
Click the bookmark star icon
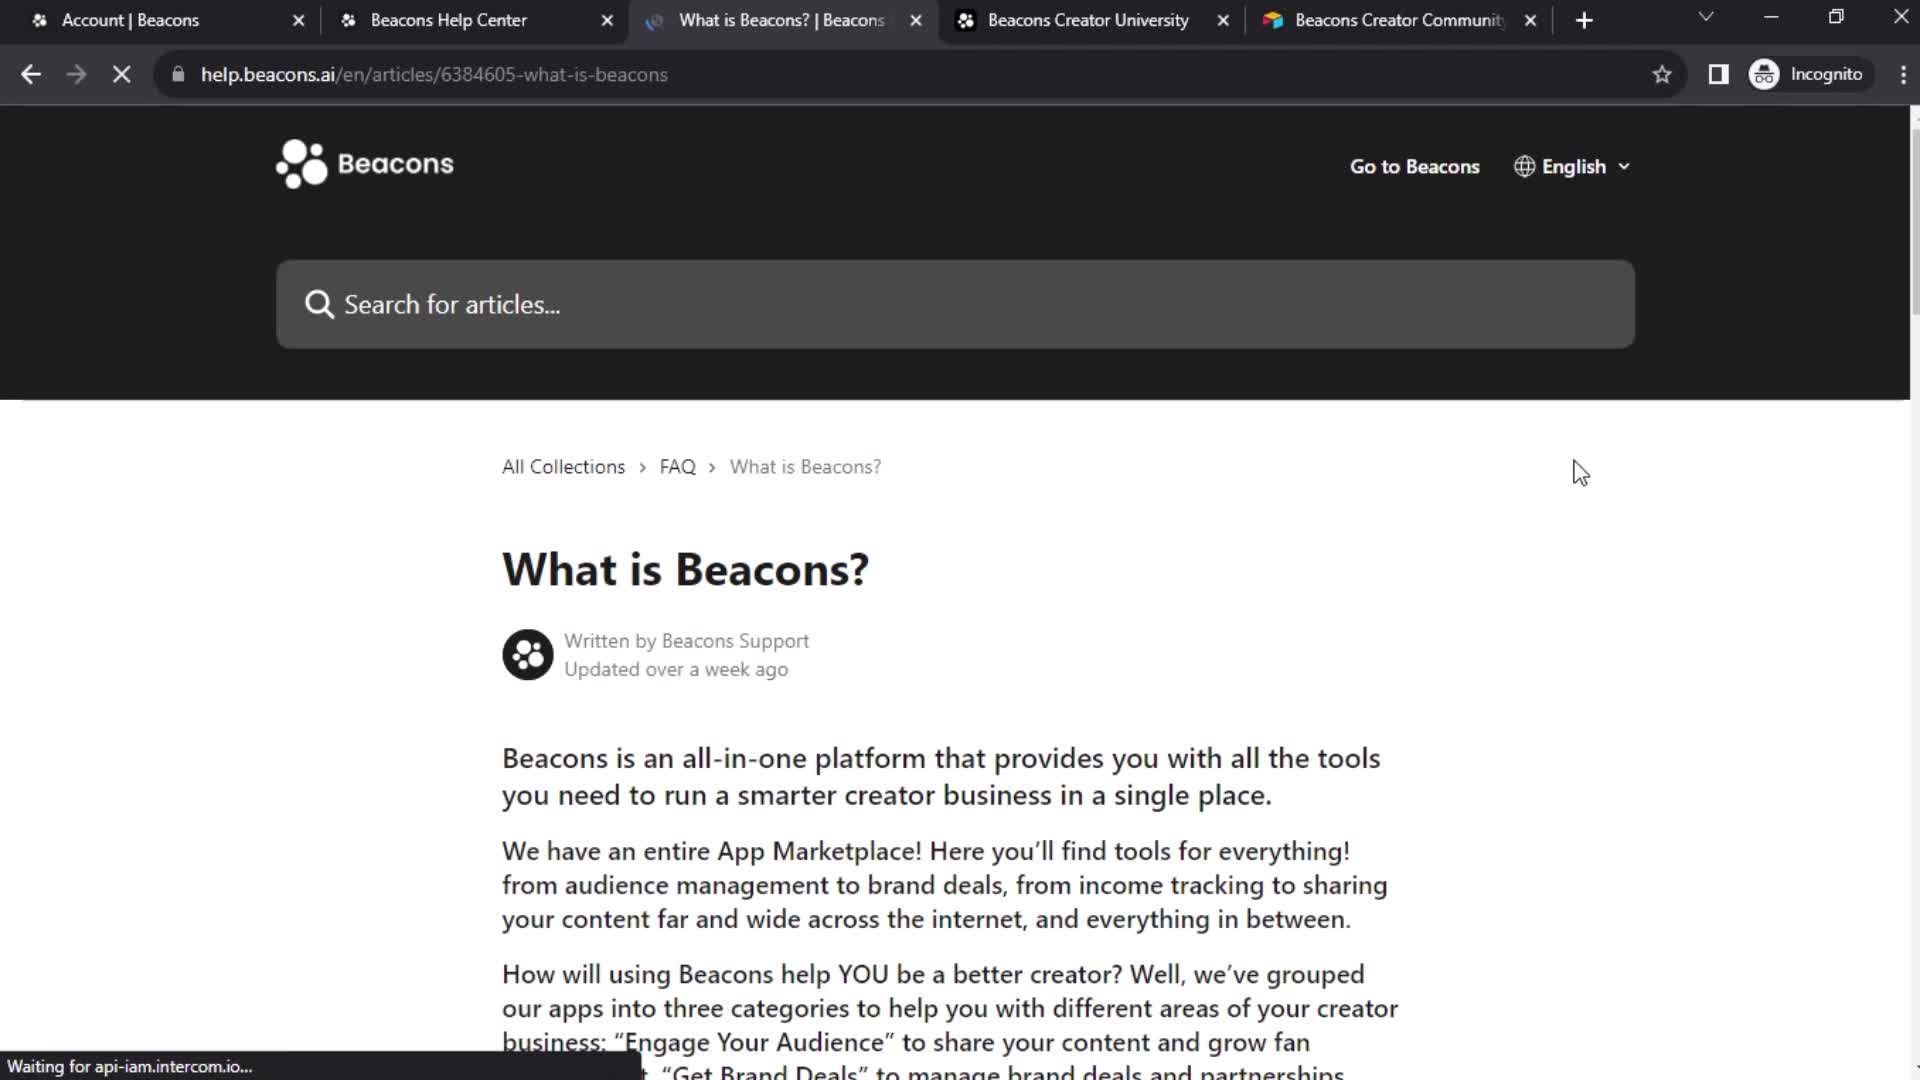pyautogui.click(x=1663, y=74)
